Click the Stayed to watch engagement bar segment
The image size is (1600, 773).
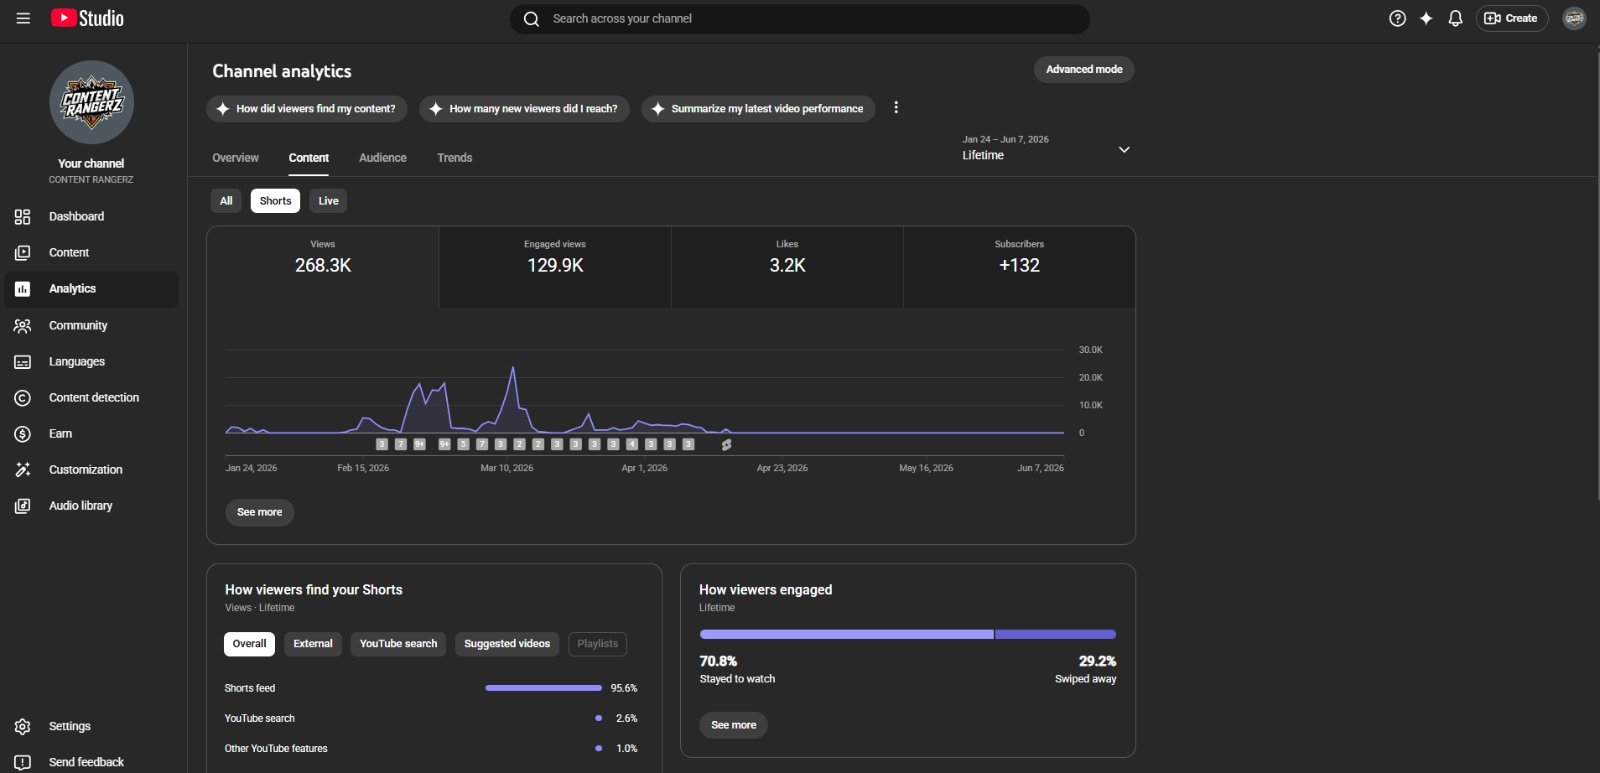click(846, 634)
